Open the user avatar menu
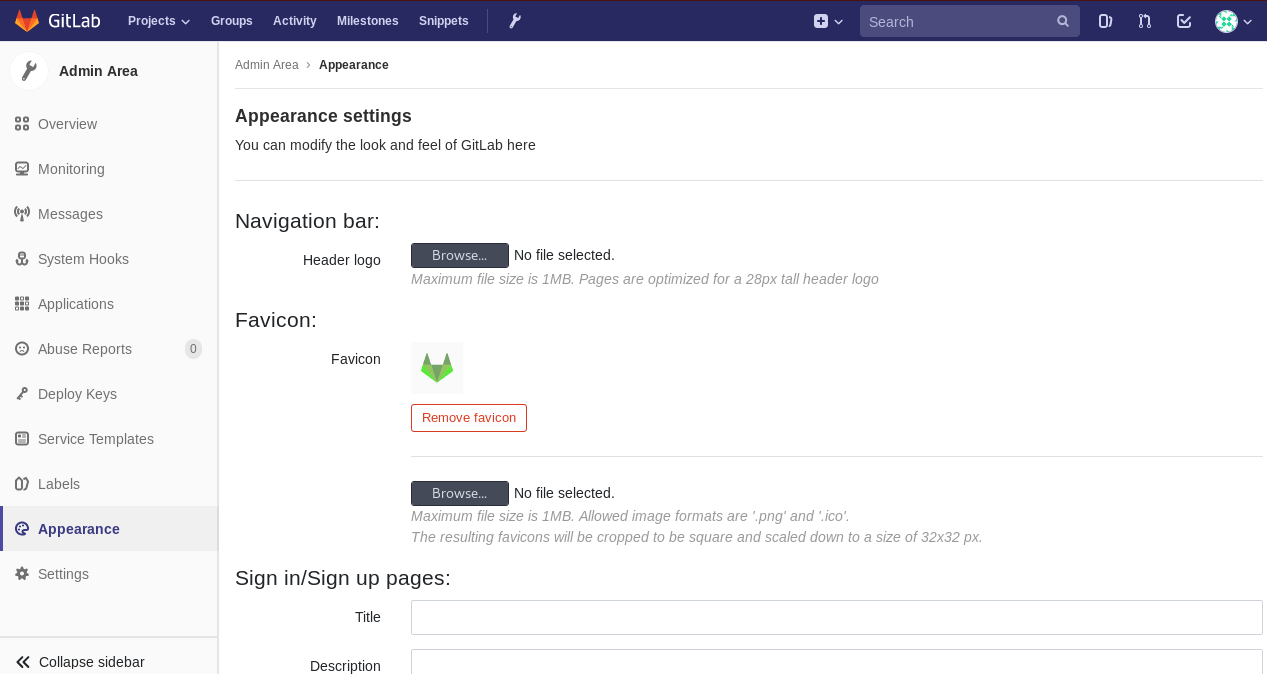Screen dimensions: 1267x674 (x=1233, y=21)
